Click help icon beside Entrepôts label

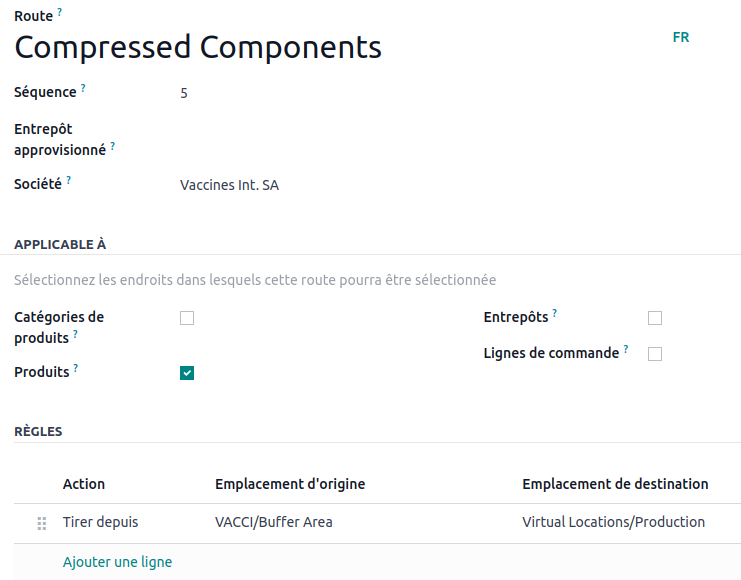coord(555,313)
